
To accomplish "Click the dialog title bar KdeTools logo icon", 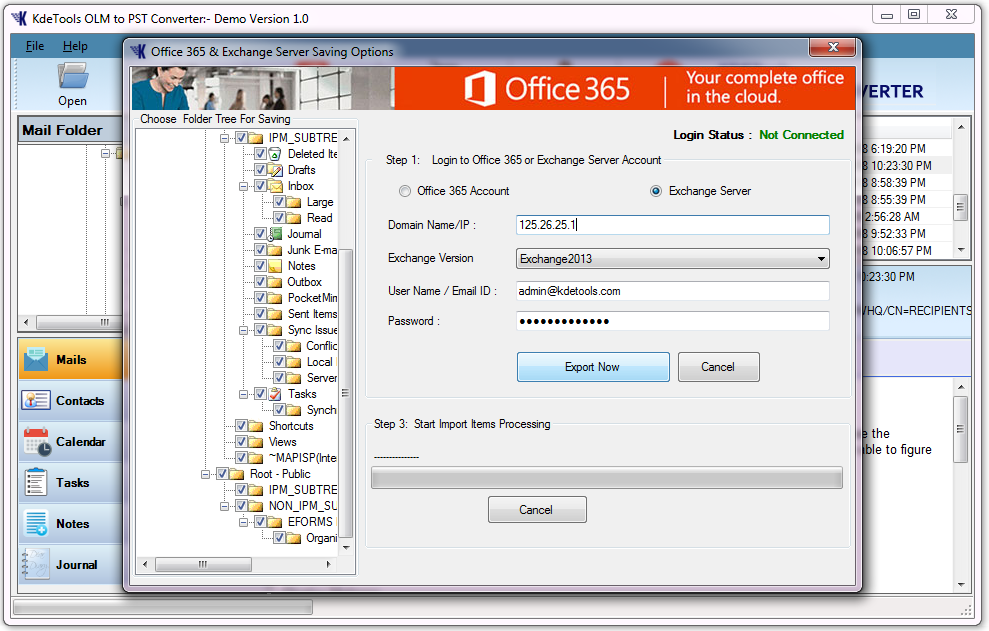I will click(x=138, y=51).
